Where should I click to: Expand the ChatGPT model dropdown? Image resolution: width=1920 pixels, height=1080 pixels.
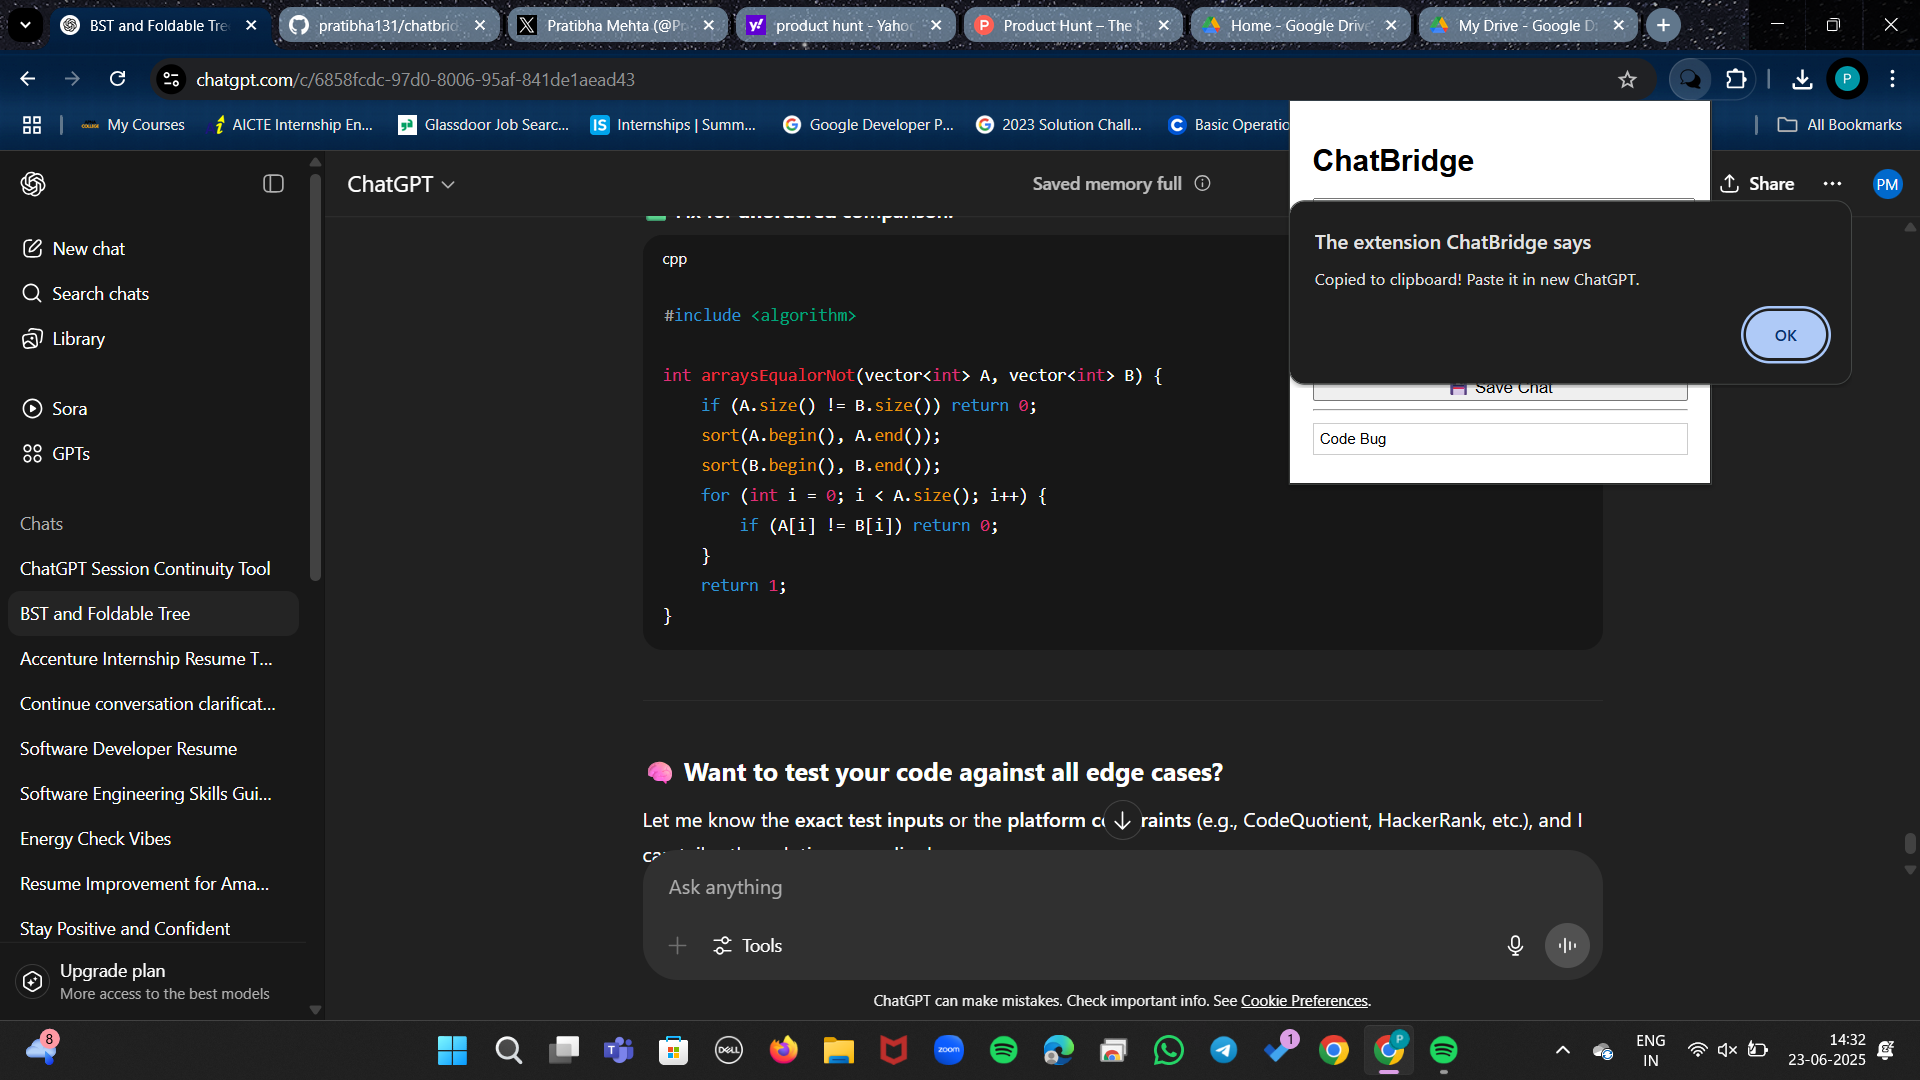tap(401, 184)
